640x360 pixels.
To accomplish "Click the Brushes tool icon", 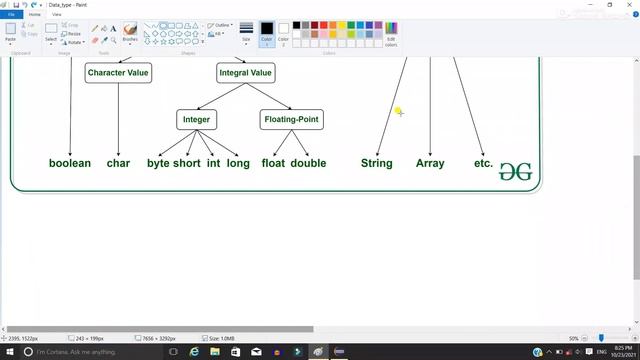I will (x=130, y=29).
